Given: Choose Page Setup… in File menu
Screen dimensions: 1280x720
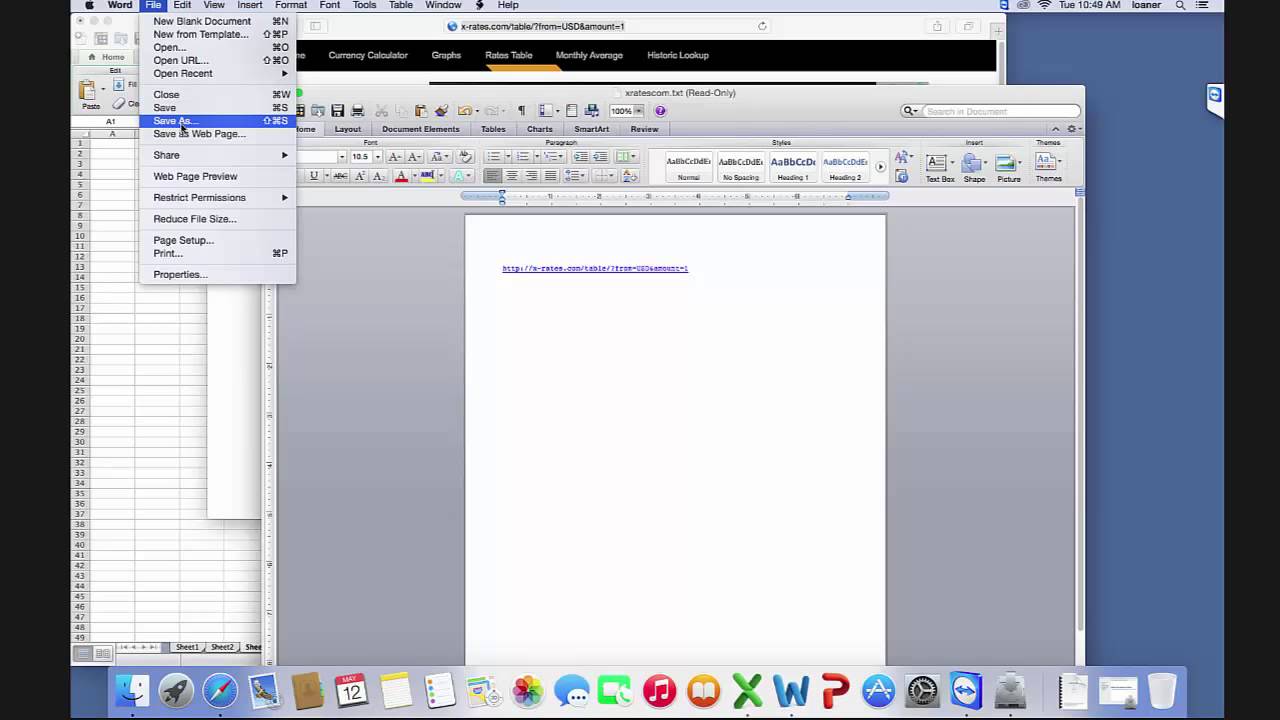Looking at the screenshot, I should [x=217, y=240].
